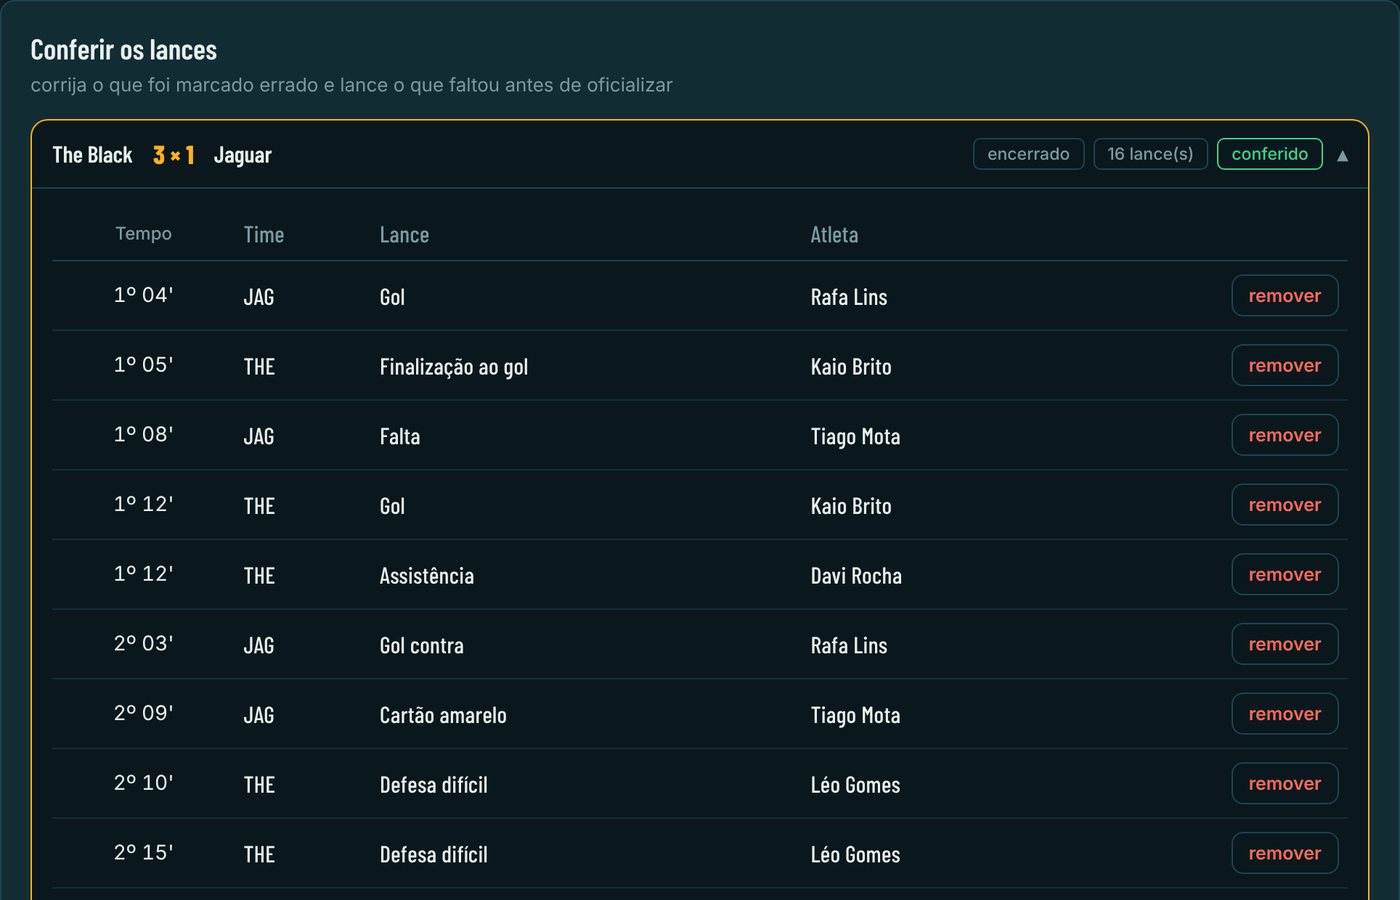Click 'Léo Gomes' in the 2º 15' row

855,855
